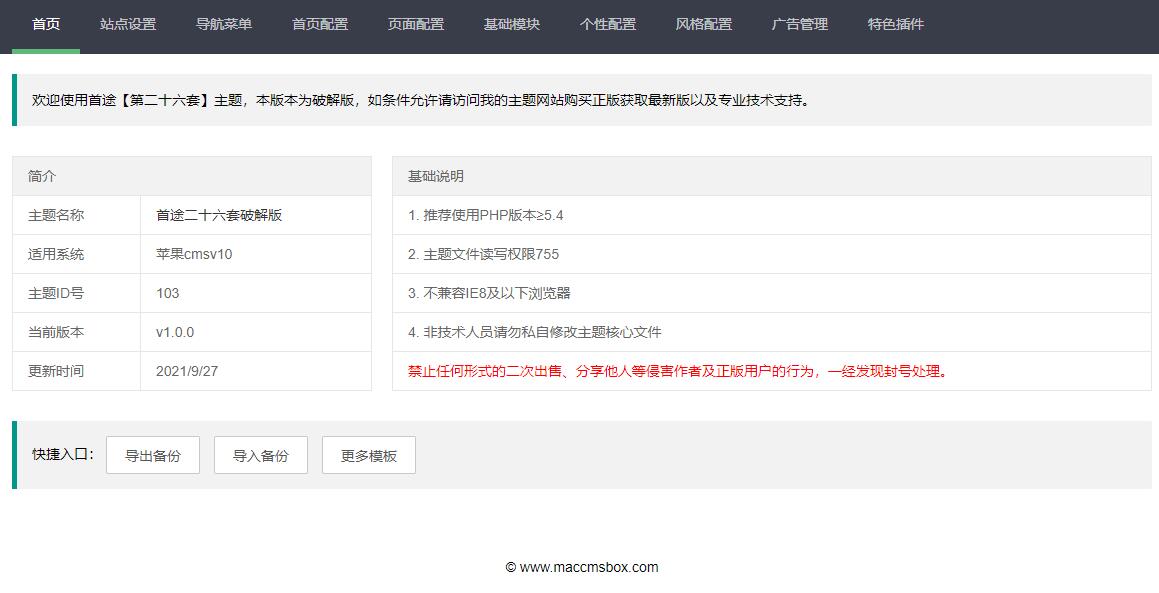Click the 导出备份 export backup button
The height and width of the screenshot is (593, 1159).
coord(152,454)
